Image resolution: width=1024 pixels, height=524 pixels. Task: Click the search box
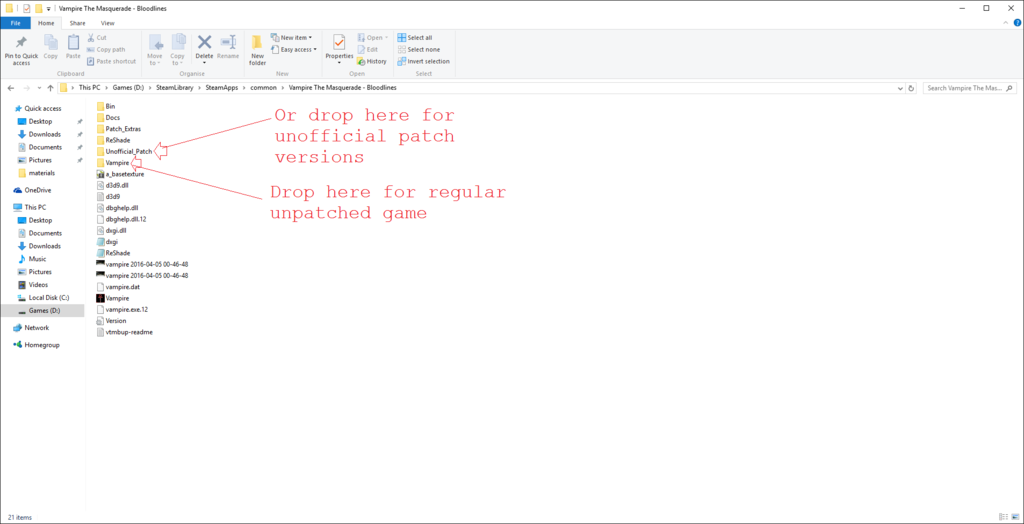(x=969, y=88)
